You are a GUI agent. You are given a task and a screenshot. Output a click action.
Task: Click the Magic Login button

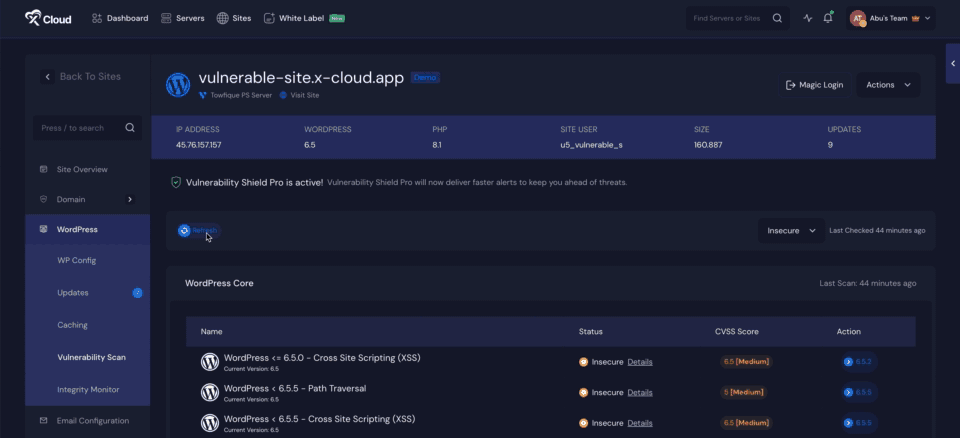click(x=814, y=85)
